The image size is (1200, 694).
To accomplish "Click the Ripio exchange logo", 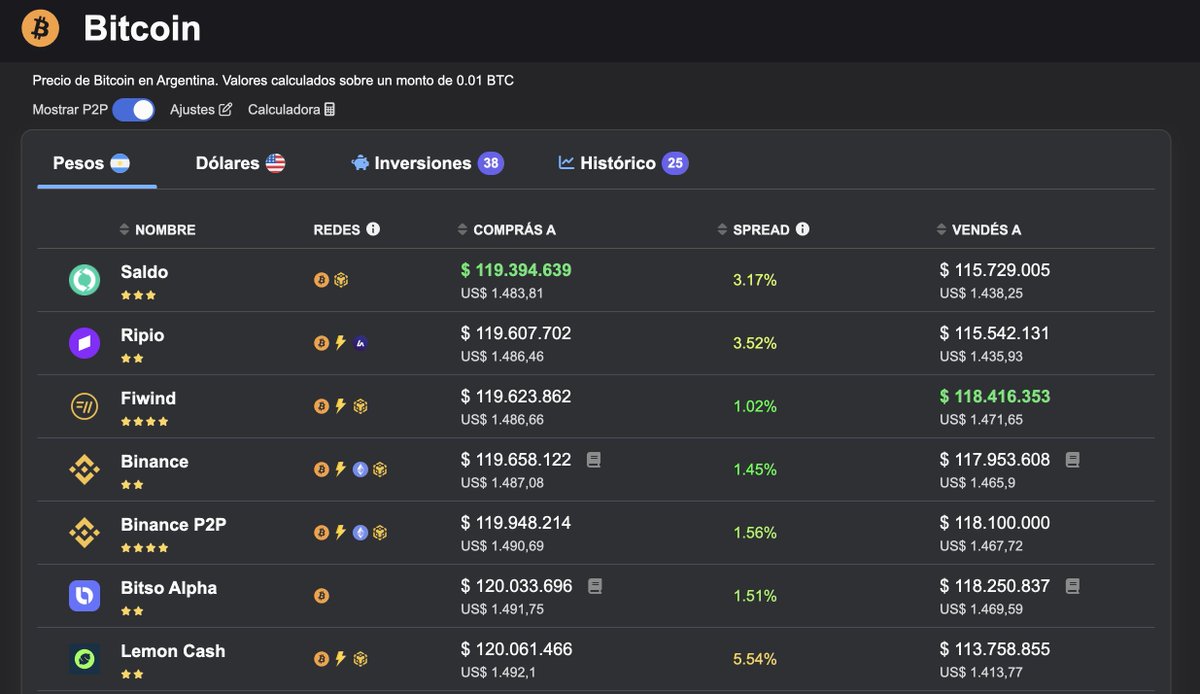I will pyautogui.click(x=84, y=343).
